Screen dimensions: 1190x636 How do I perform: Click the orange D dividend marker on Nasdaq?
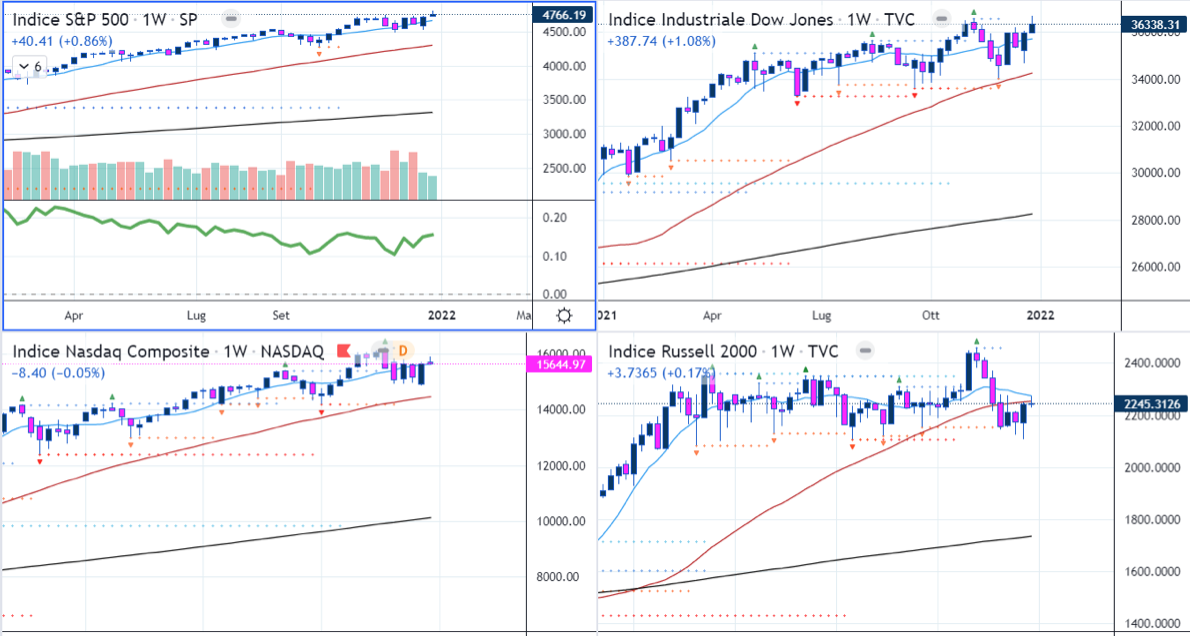click(x=404, y=351)
